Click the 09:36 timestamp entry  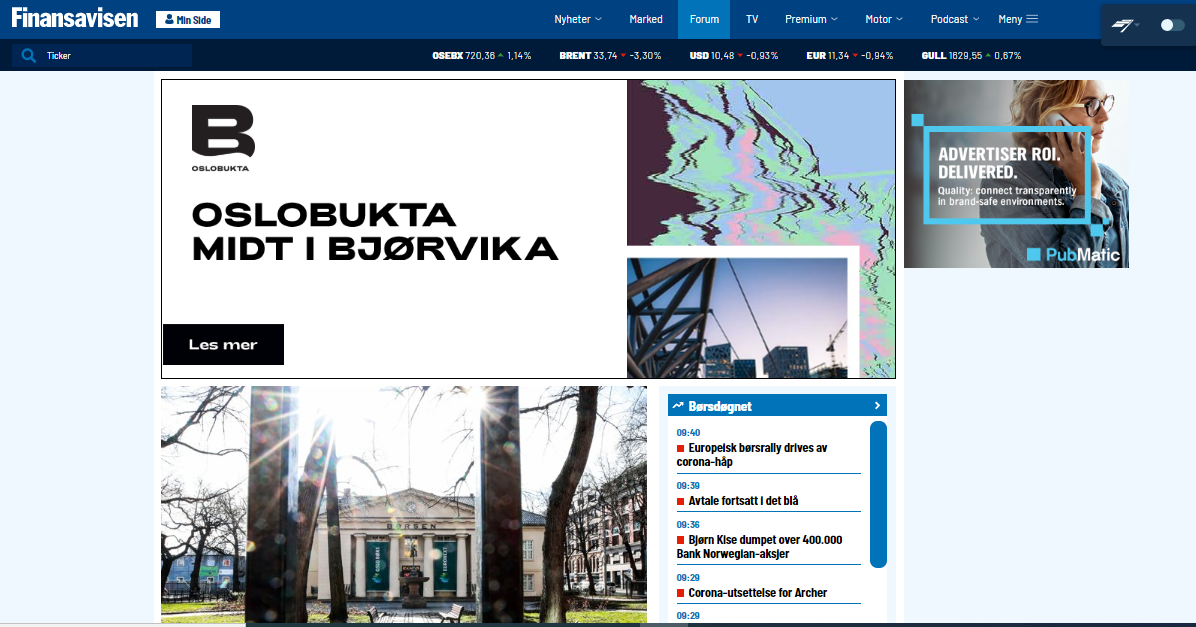[x=688, y=525]
